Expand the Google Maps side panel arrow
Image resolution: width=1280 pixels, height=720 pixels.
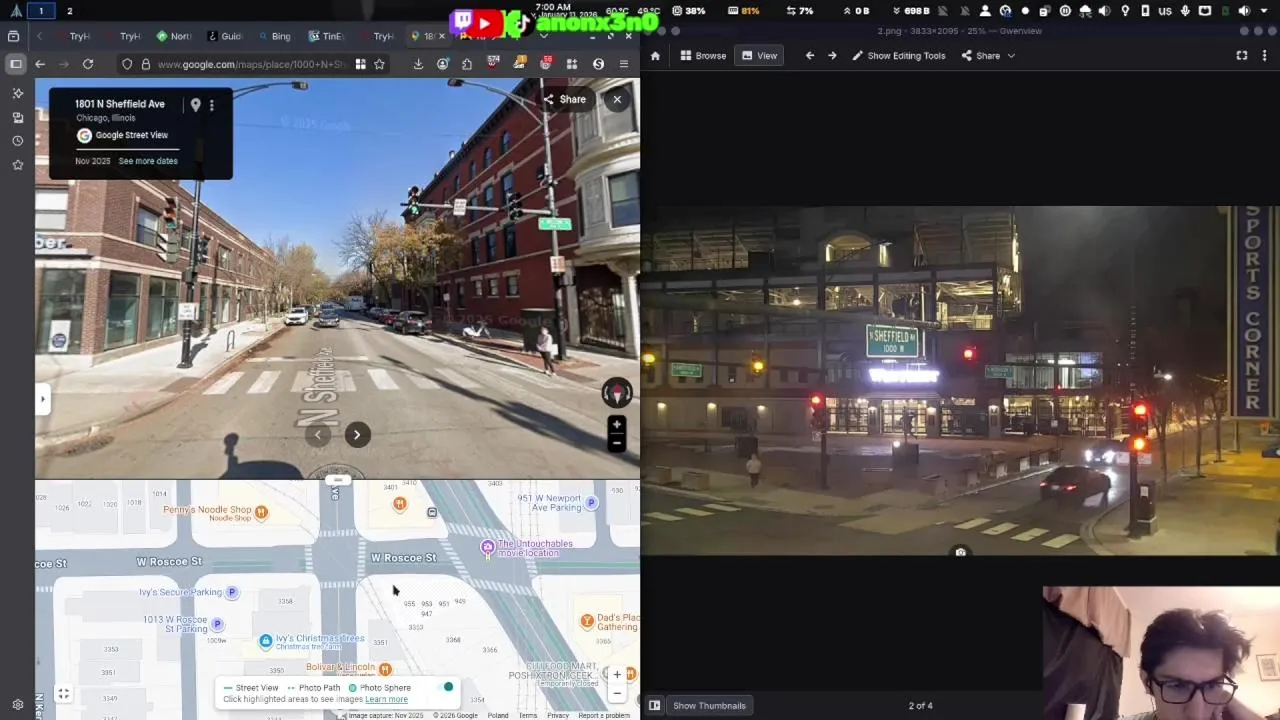point(42,399)
